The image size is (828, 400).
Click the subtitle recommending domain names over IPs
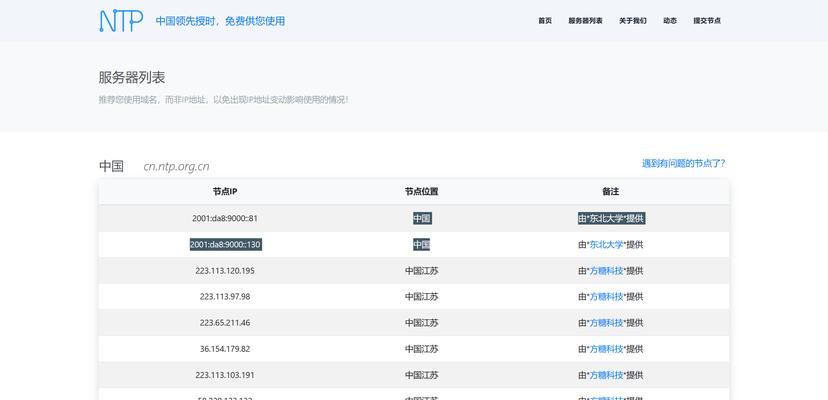pos(223,100)
